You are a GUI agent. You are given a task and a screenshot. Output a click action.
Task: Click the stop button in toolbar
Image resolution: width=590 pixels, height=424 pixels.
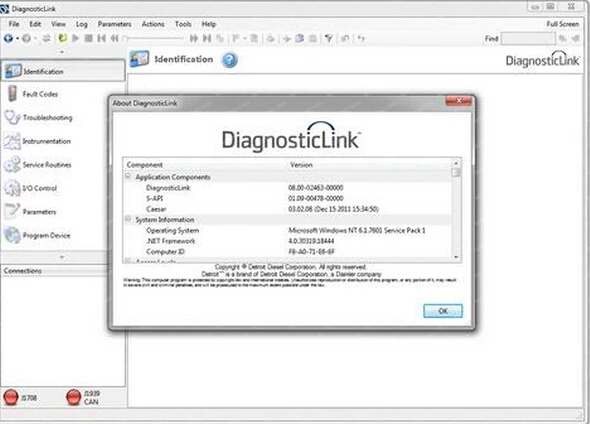pyautogui.click(x=88, y=38)
